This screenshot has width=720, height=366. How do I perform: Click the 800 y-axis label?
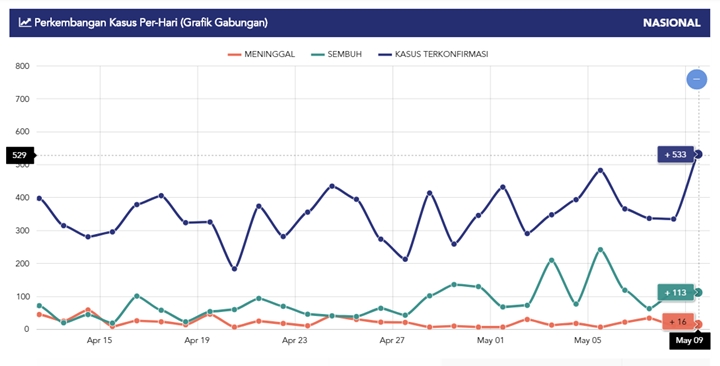coord(22,66)
